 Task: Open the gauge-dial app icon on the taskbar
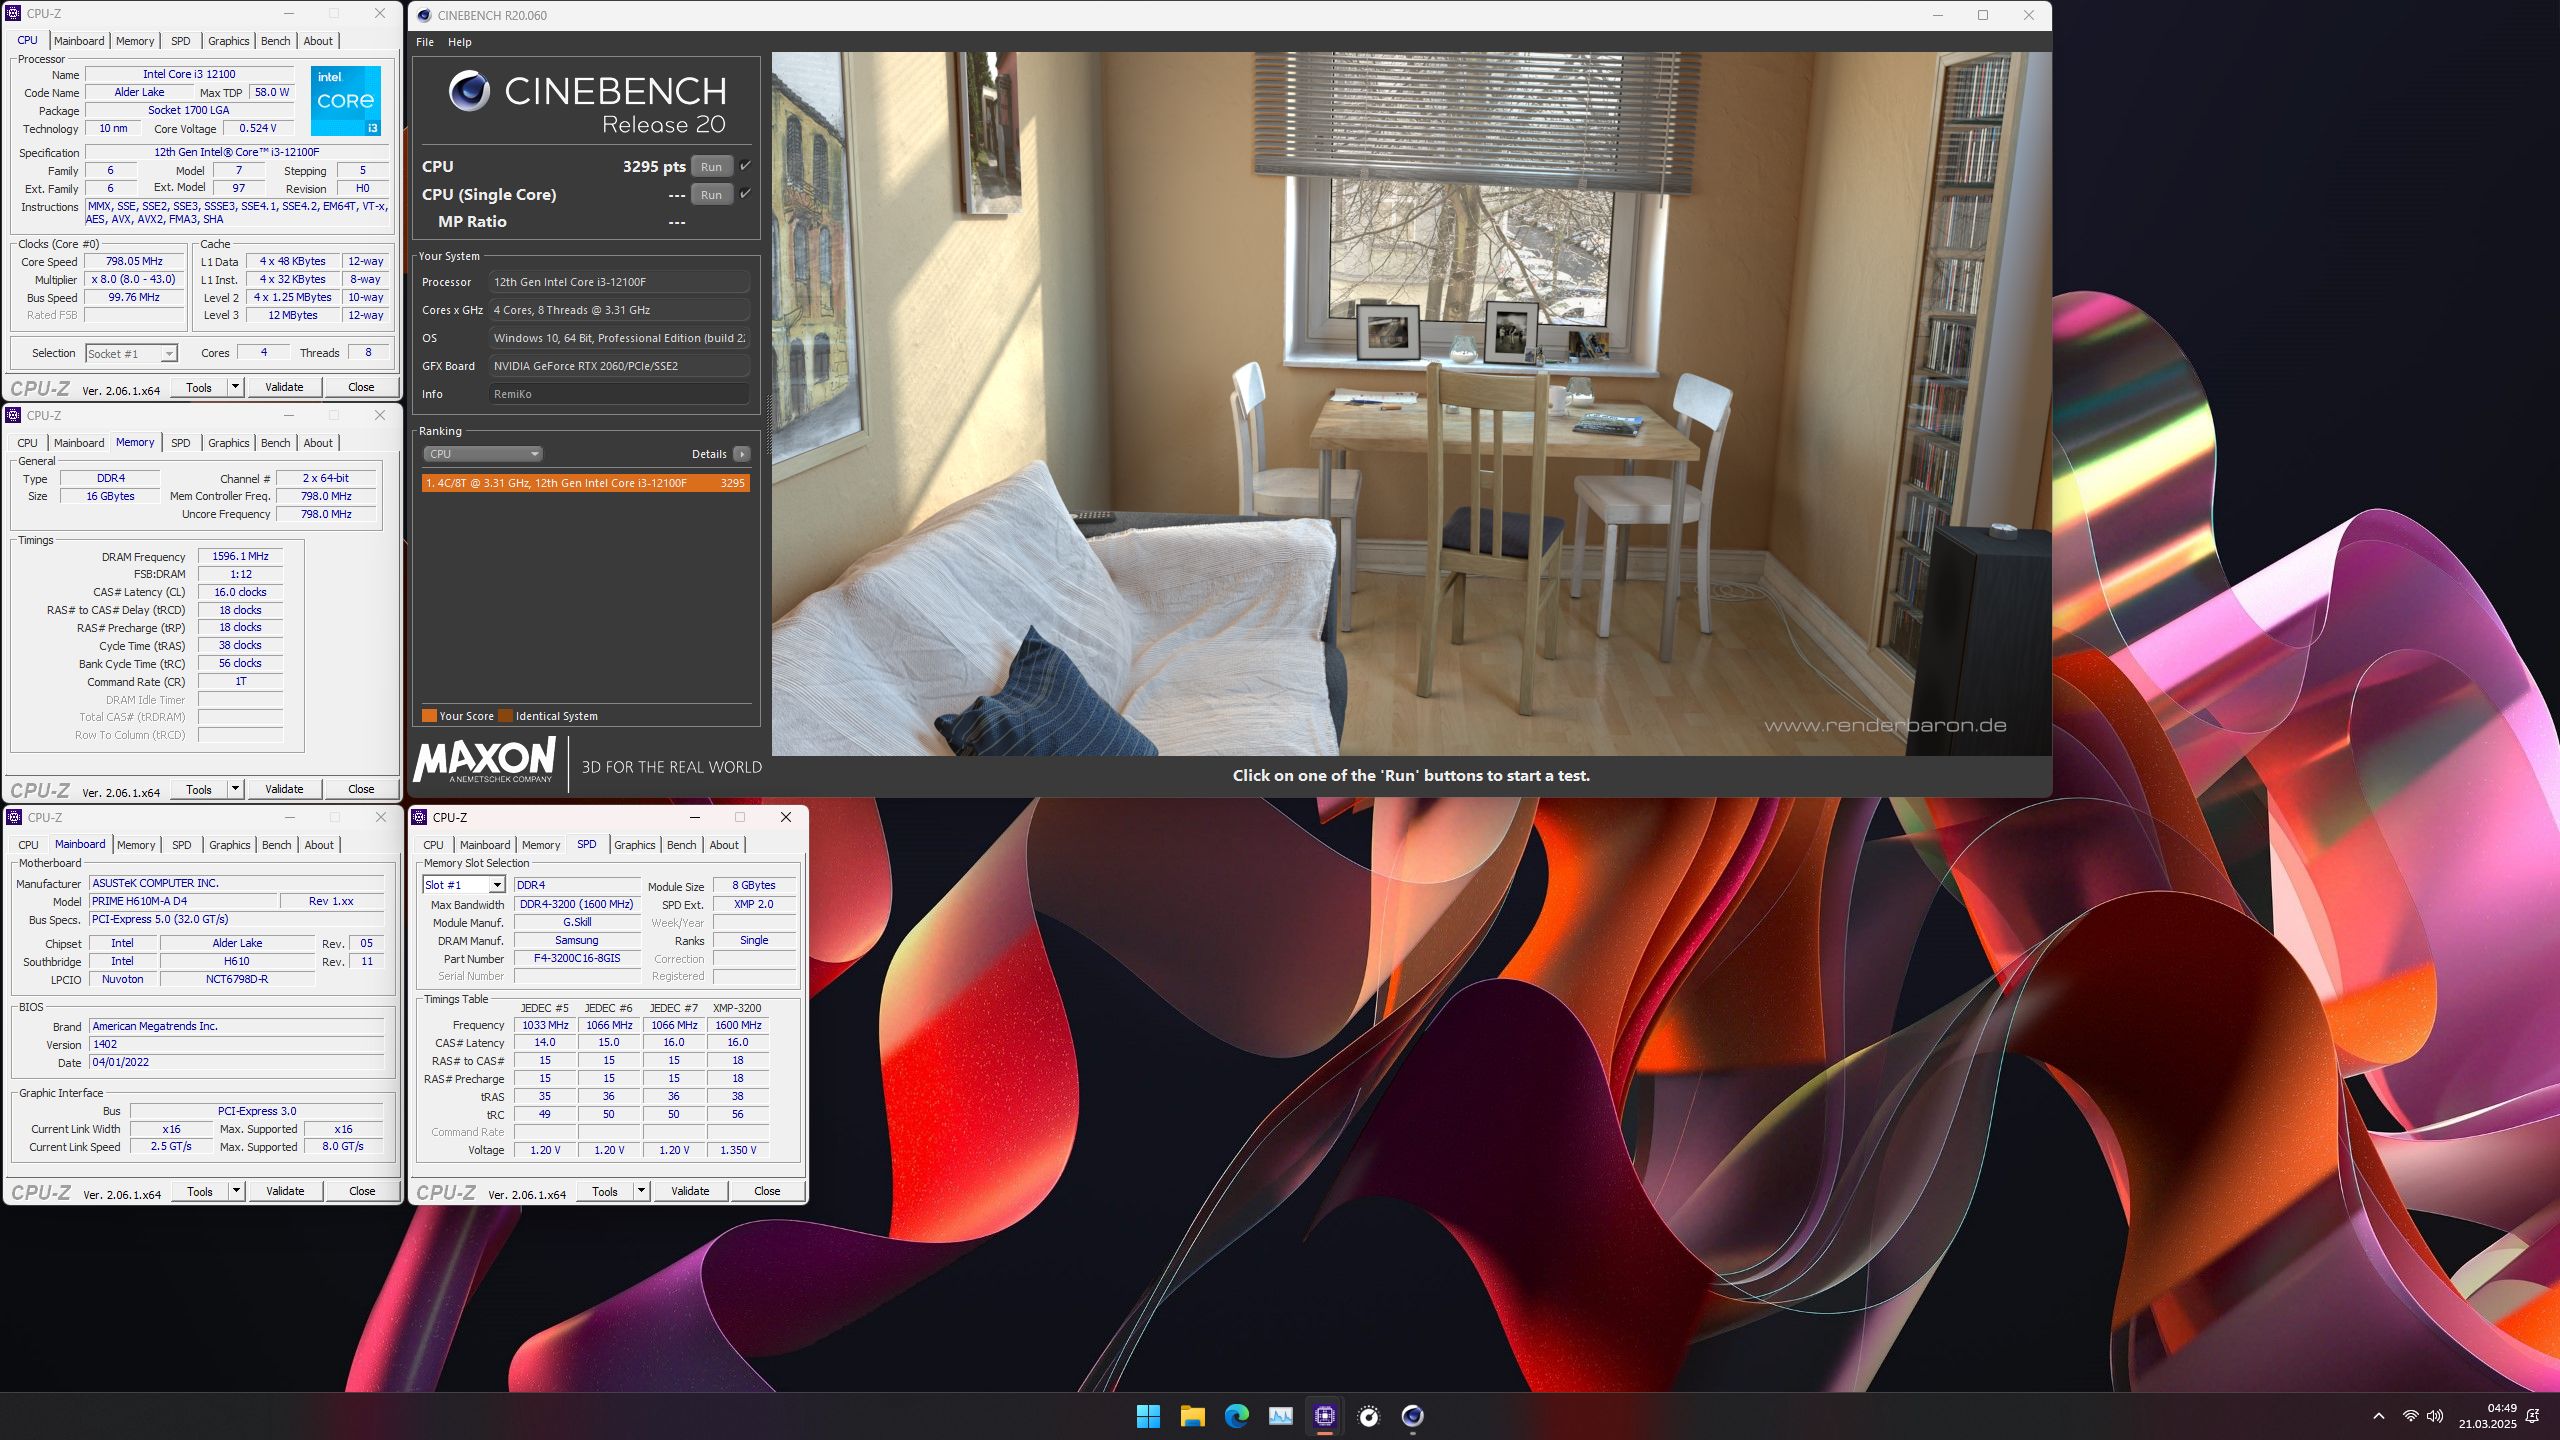(x=1369, y=1416)
